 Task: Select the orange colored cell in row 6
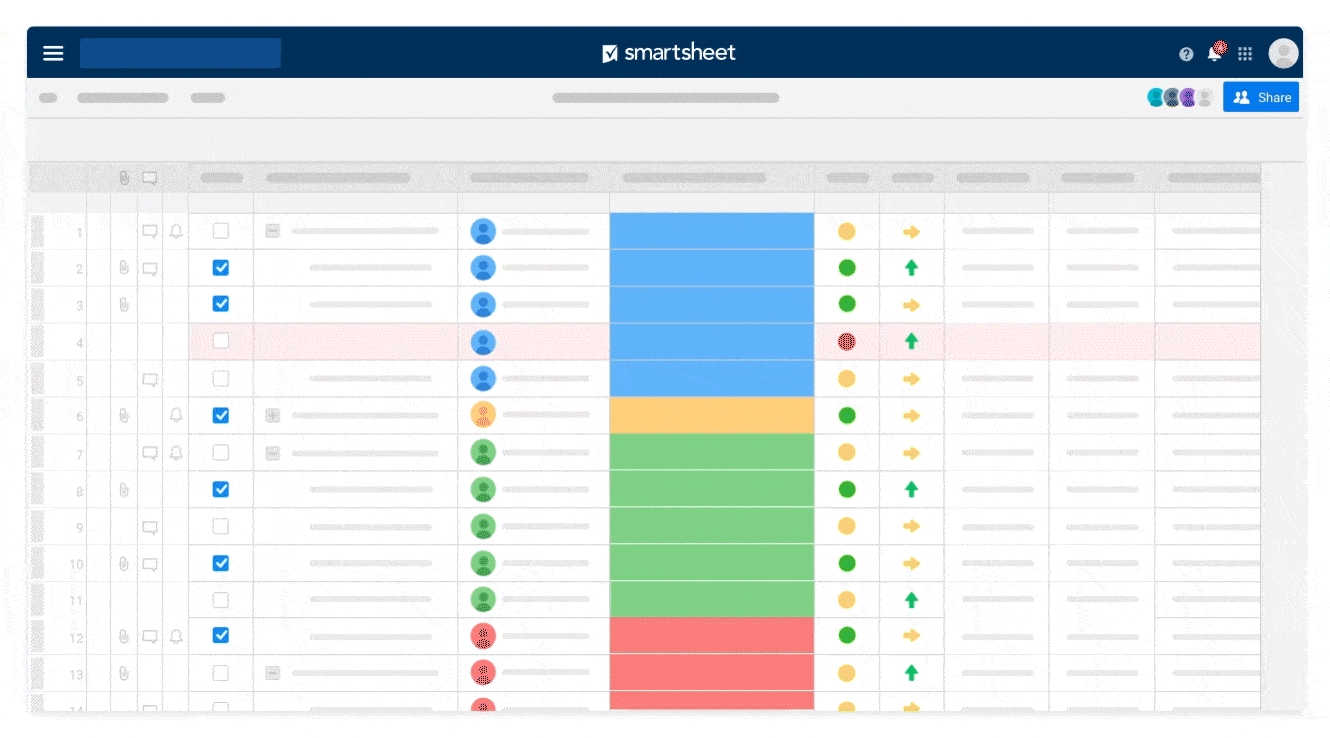coord(711,415)
